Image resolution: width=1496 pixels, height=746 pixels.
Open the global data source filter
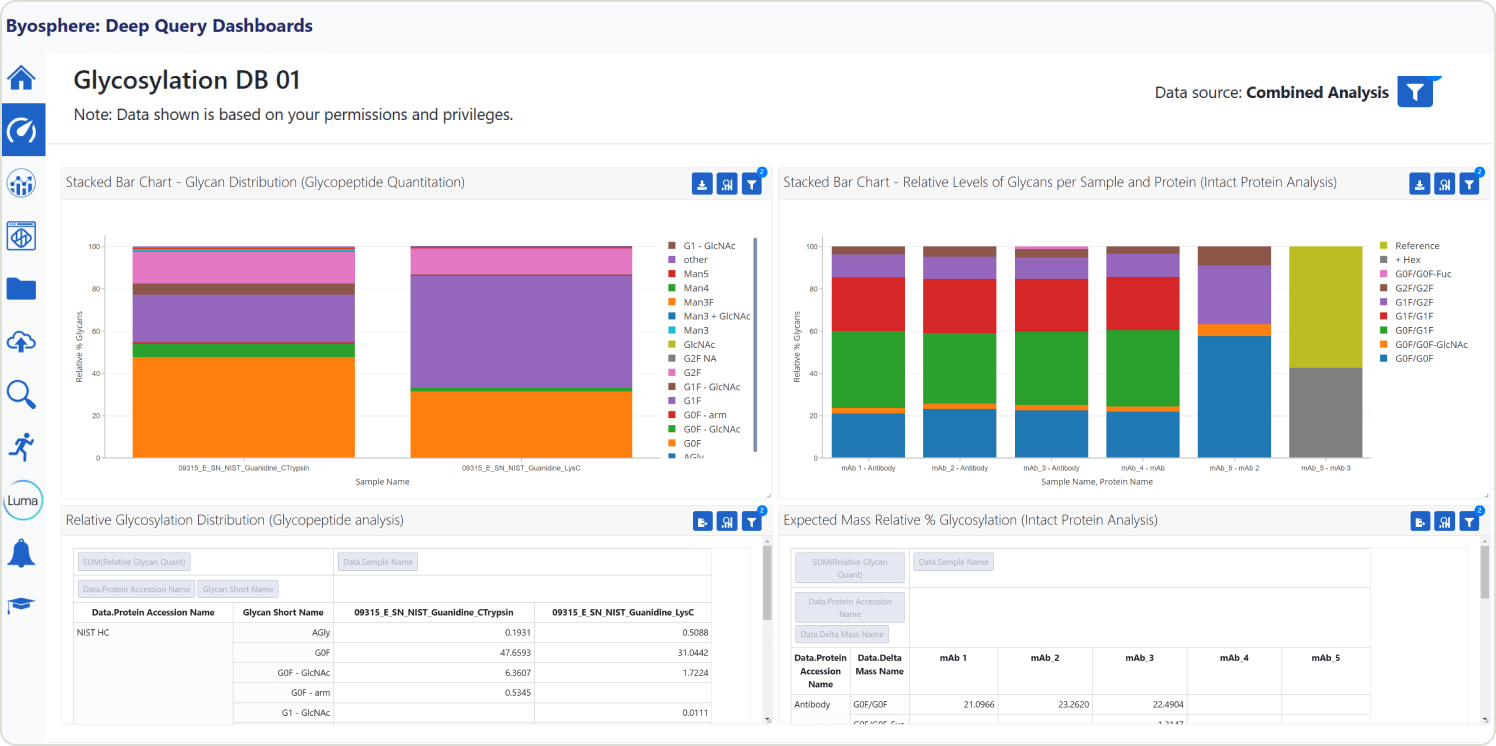coord(1415,92)
